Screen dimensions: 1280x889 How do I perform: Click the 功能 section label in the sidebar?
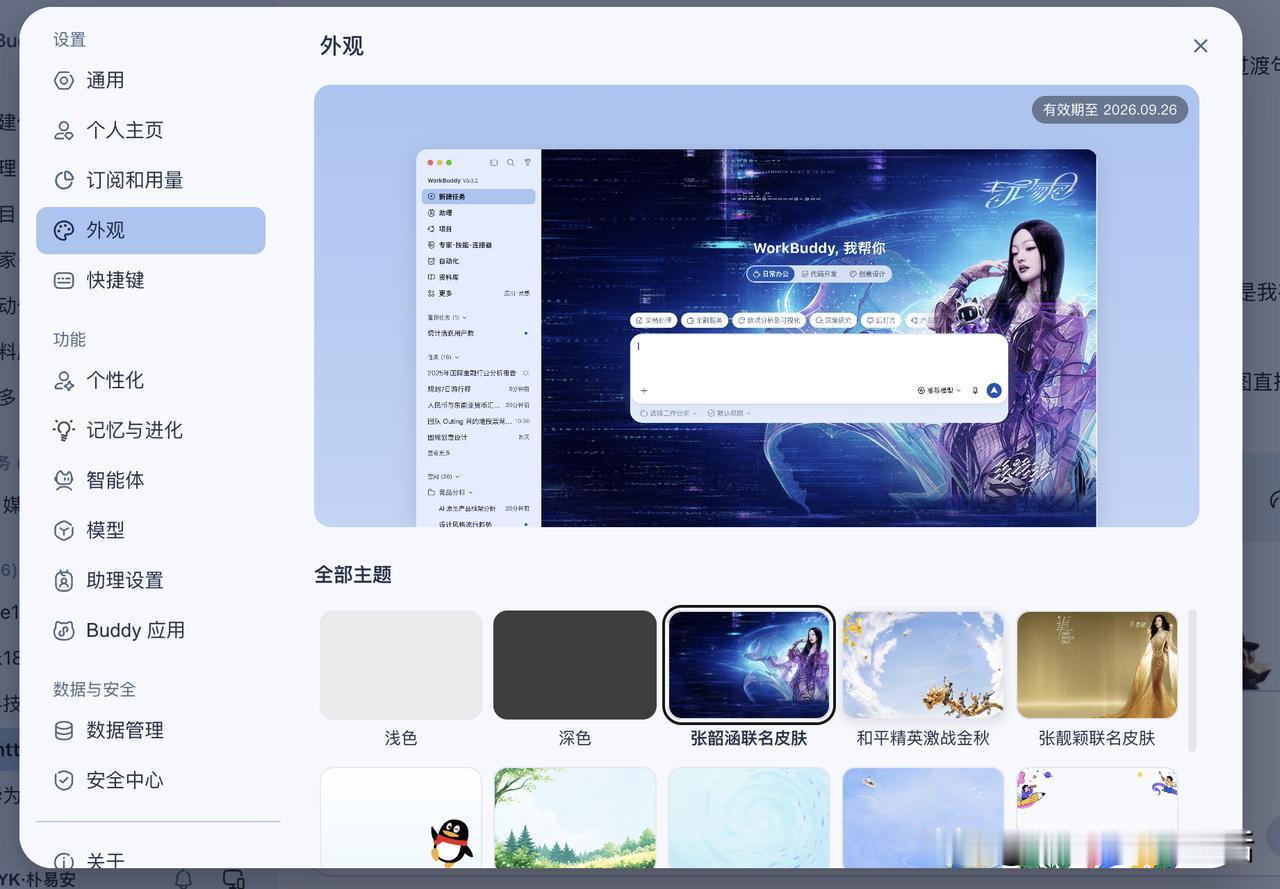pos(70,339)
